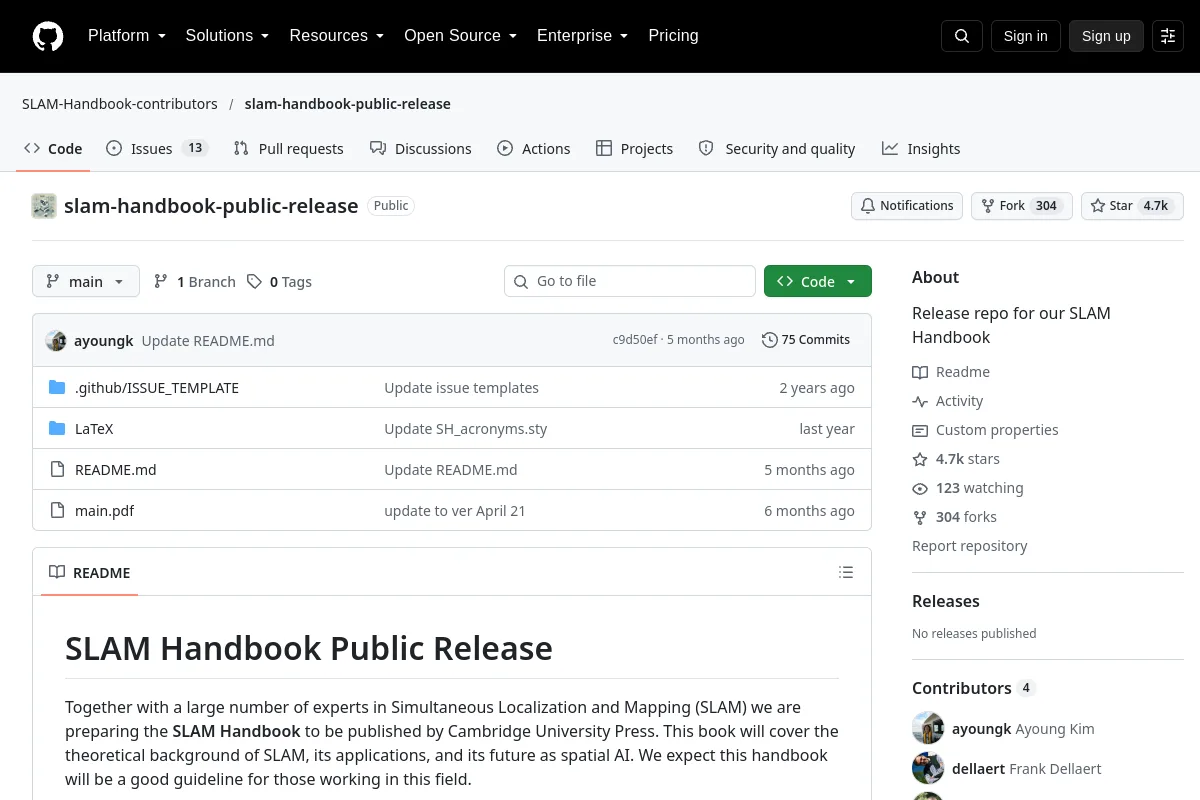Click the search magnifier button
Screen dimensions: 1200x800
(962, 36)
